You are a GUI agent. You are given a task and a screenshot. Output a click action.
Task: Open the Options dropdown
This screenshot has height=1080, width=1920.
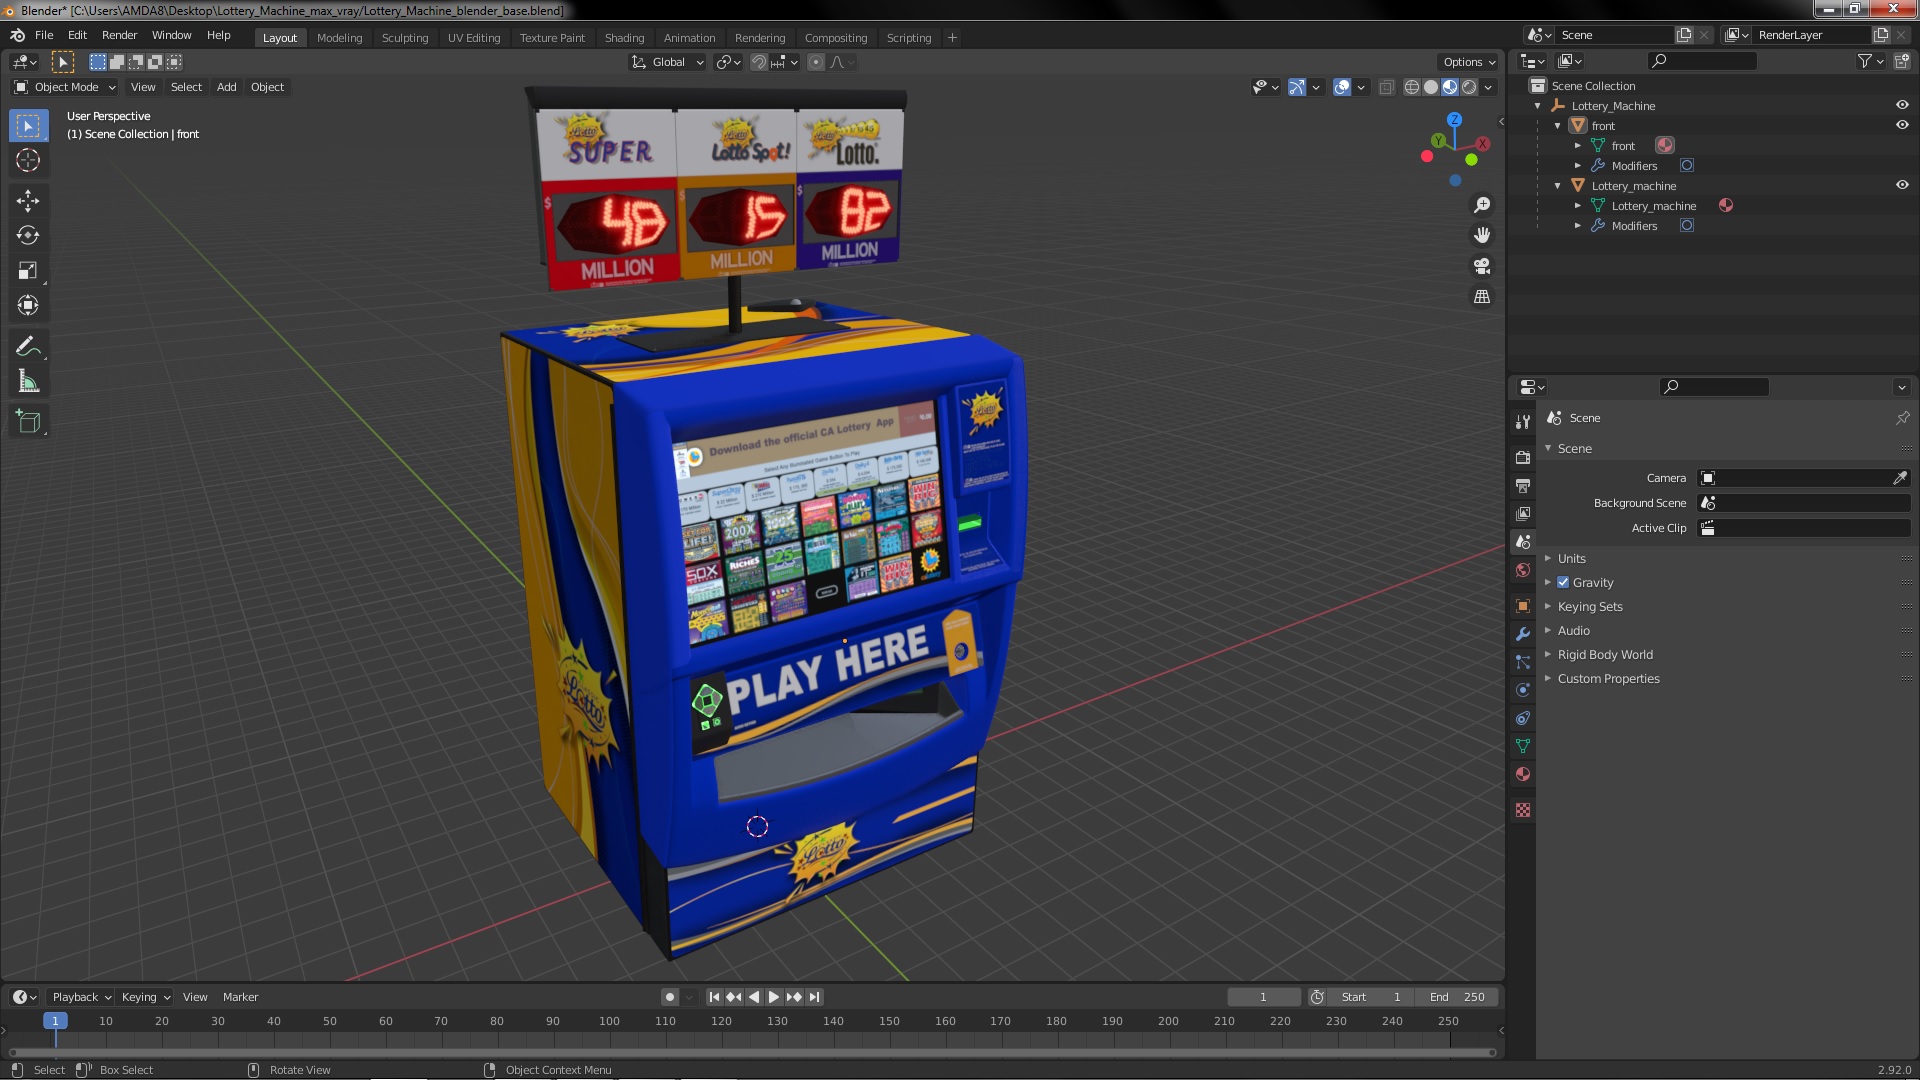click(1468, 62)
